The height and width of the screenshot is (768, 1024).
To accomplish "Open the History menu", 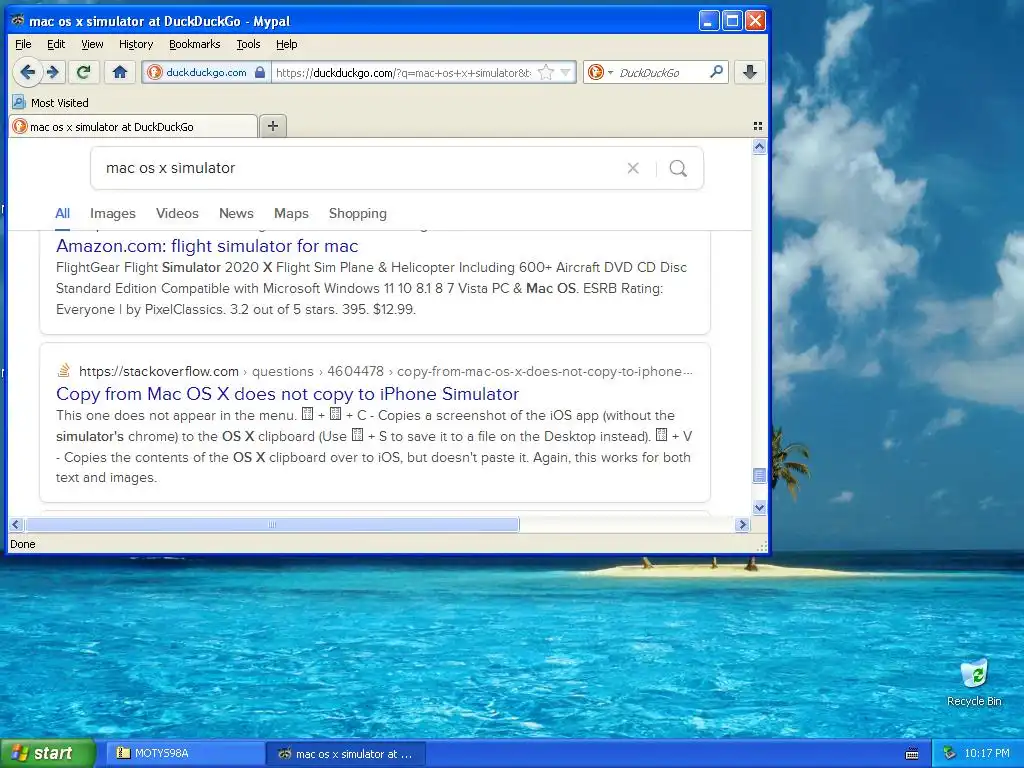I will 136,44.
